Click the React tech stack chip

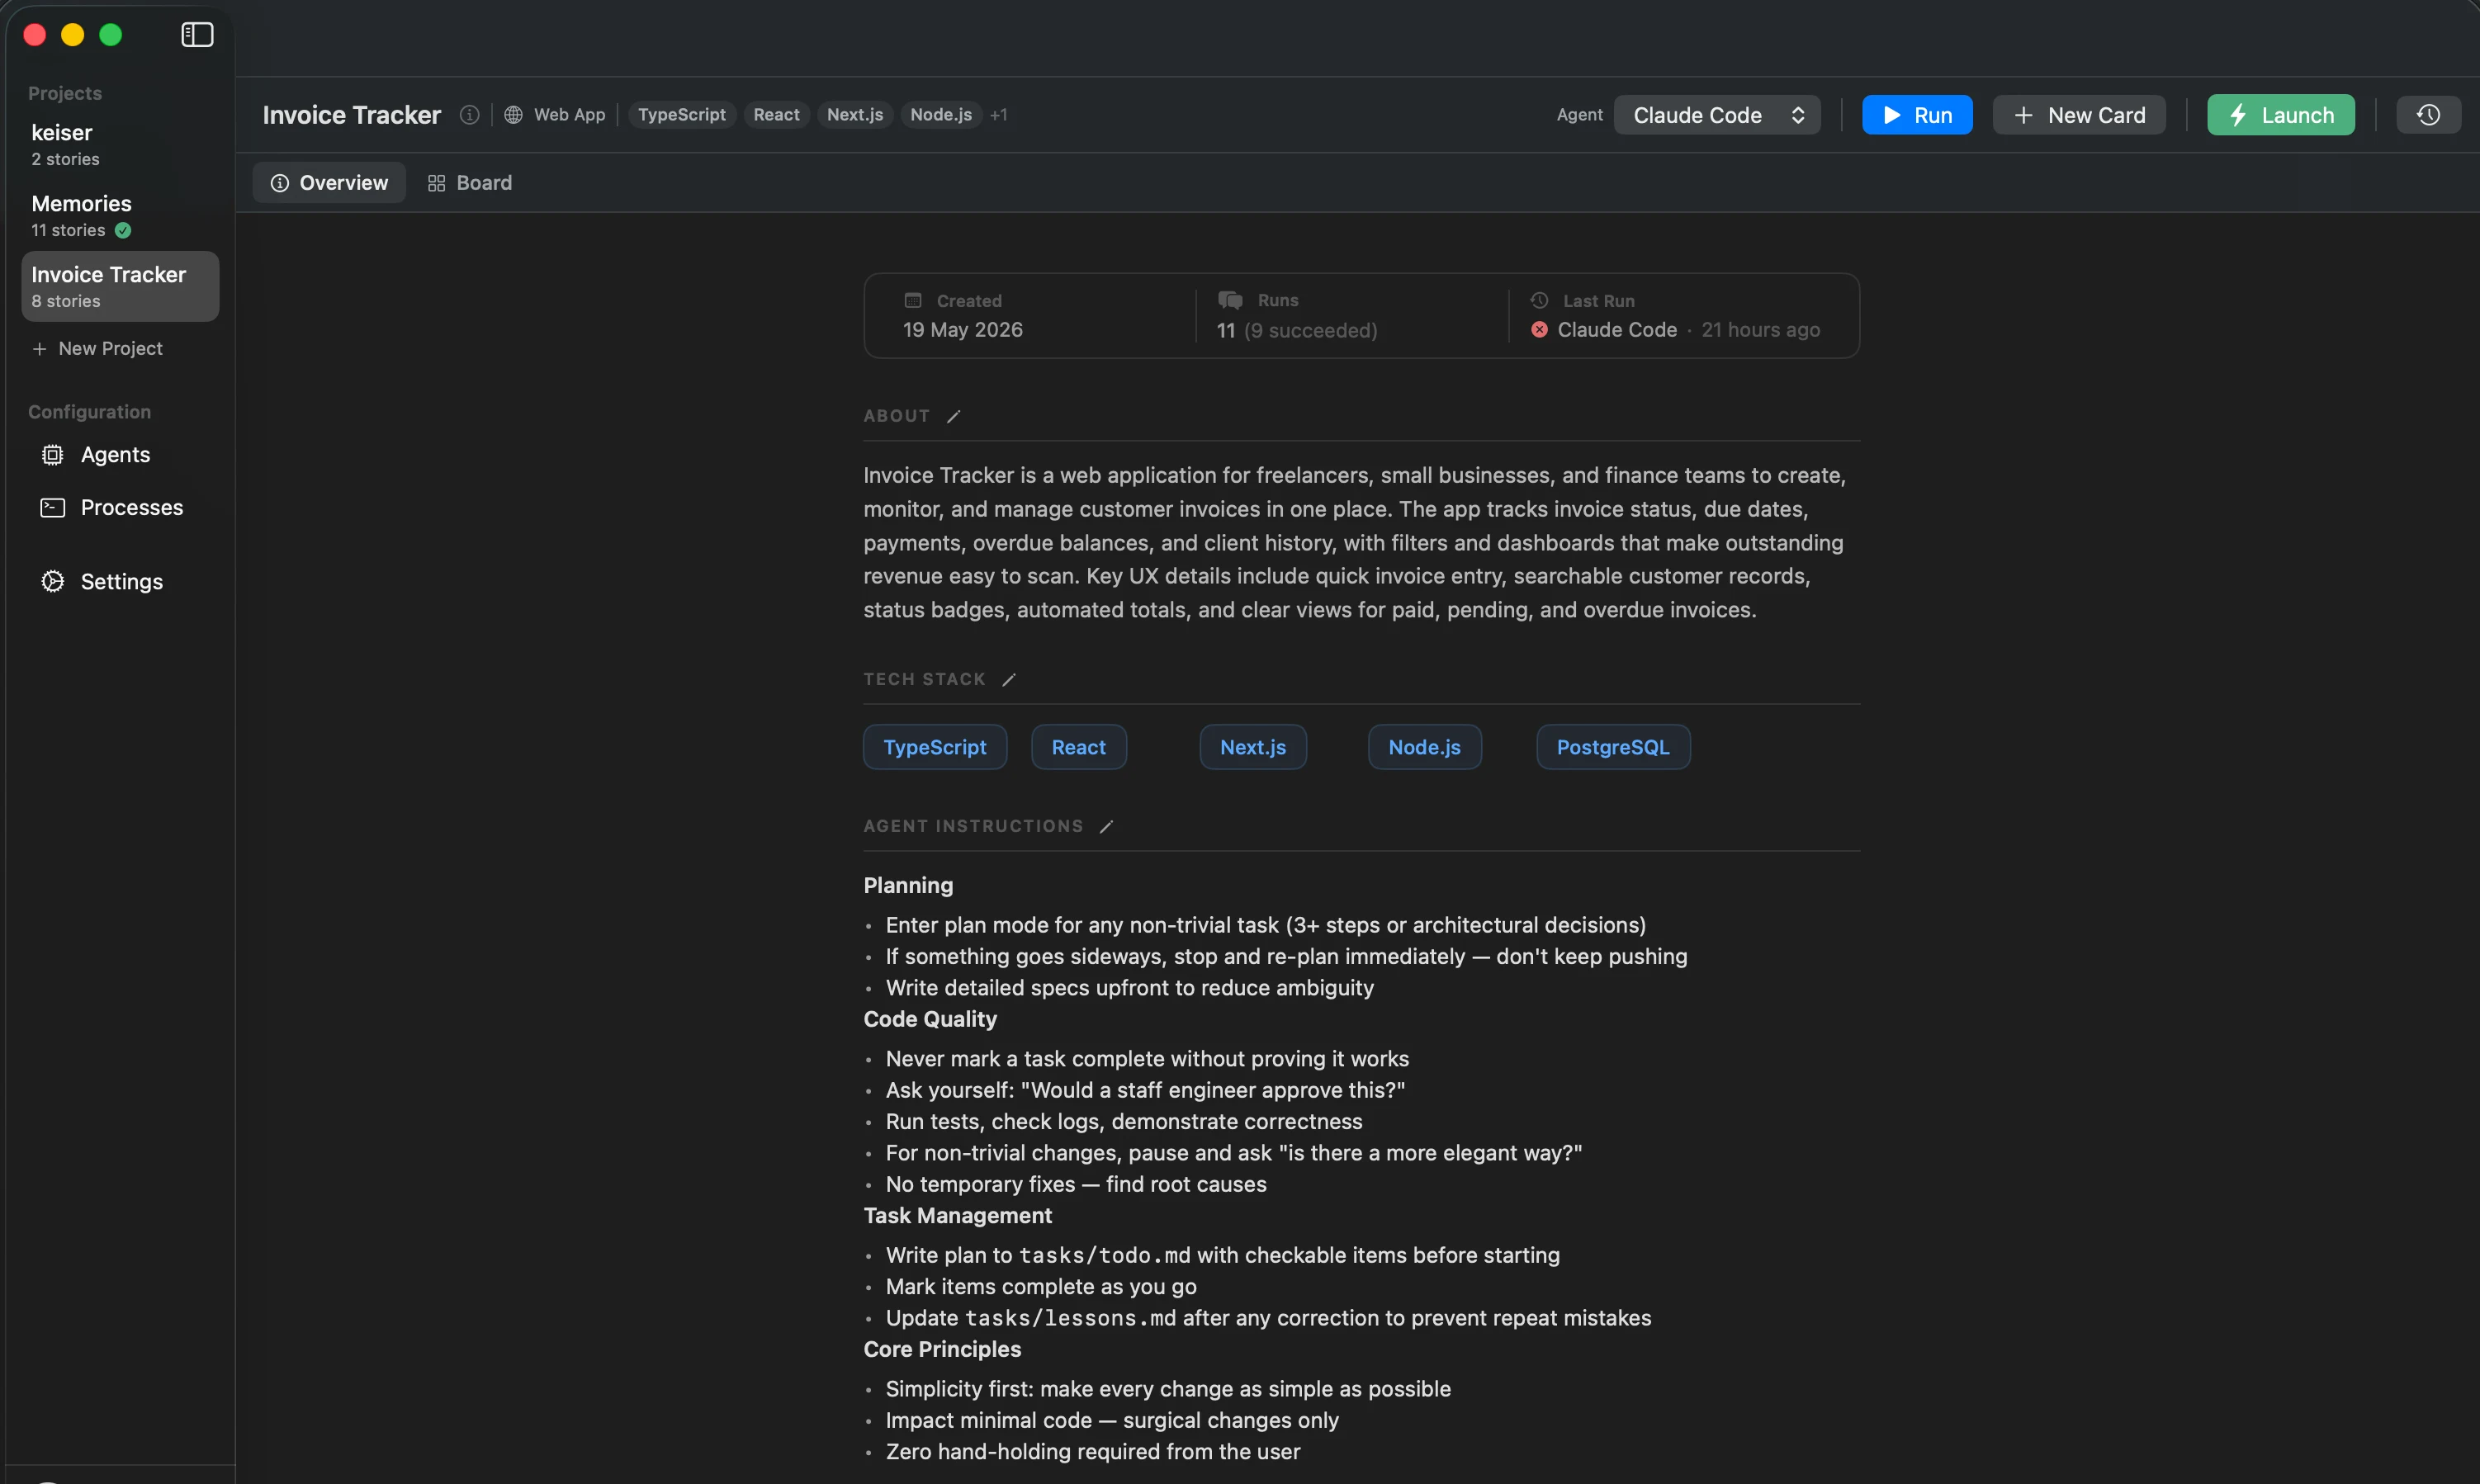pos(1078,748)
